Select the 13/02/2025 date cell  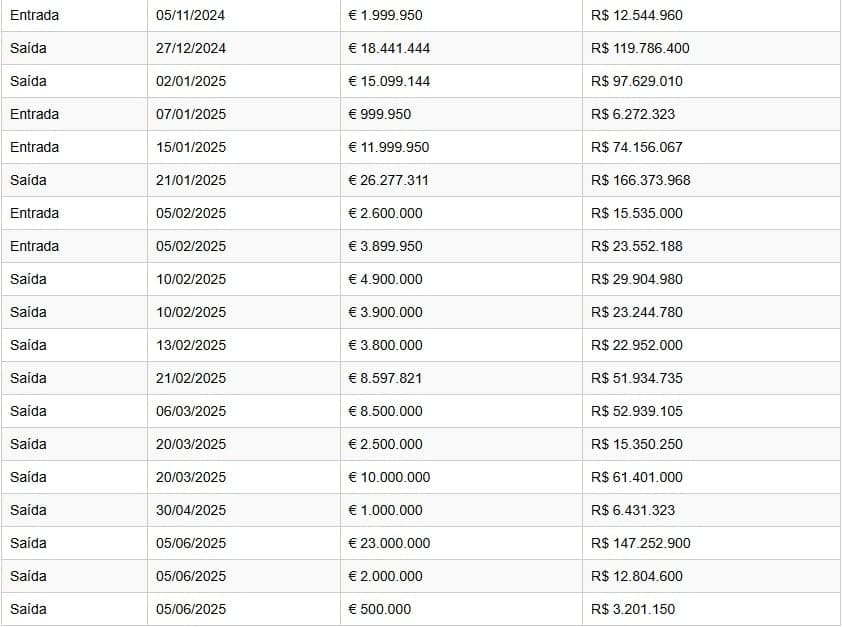[x=191, y=345]
